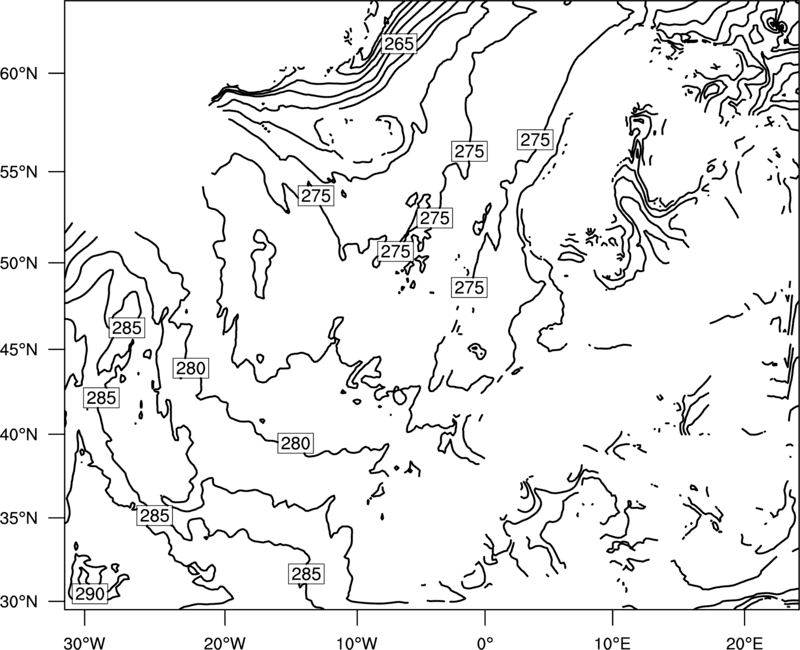This screenshot has width=800, height=650.
Task: Click the 280 contour label nearest 45°N
Action: 191,368
